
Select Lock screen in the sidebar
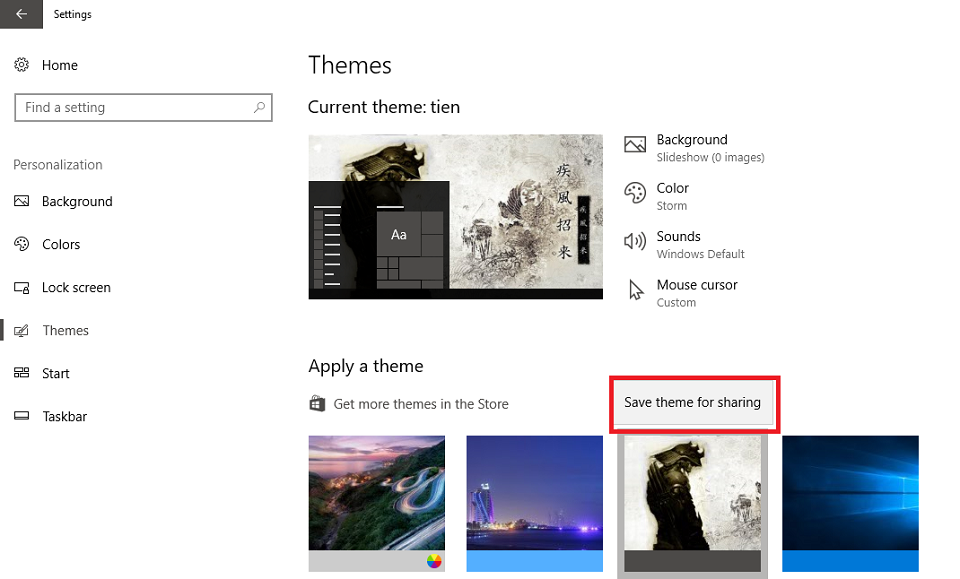click(77, 288)
